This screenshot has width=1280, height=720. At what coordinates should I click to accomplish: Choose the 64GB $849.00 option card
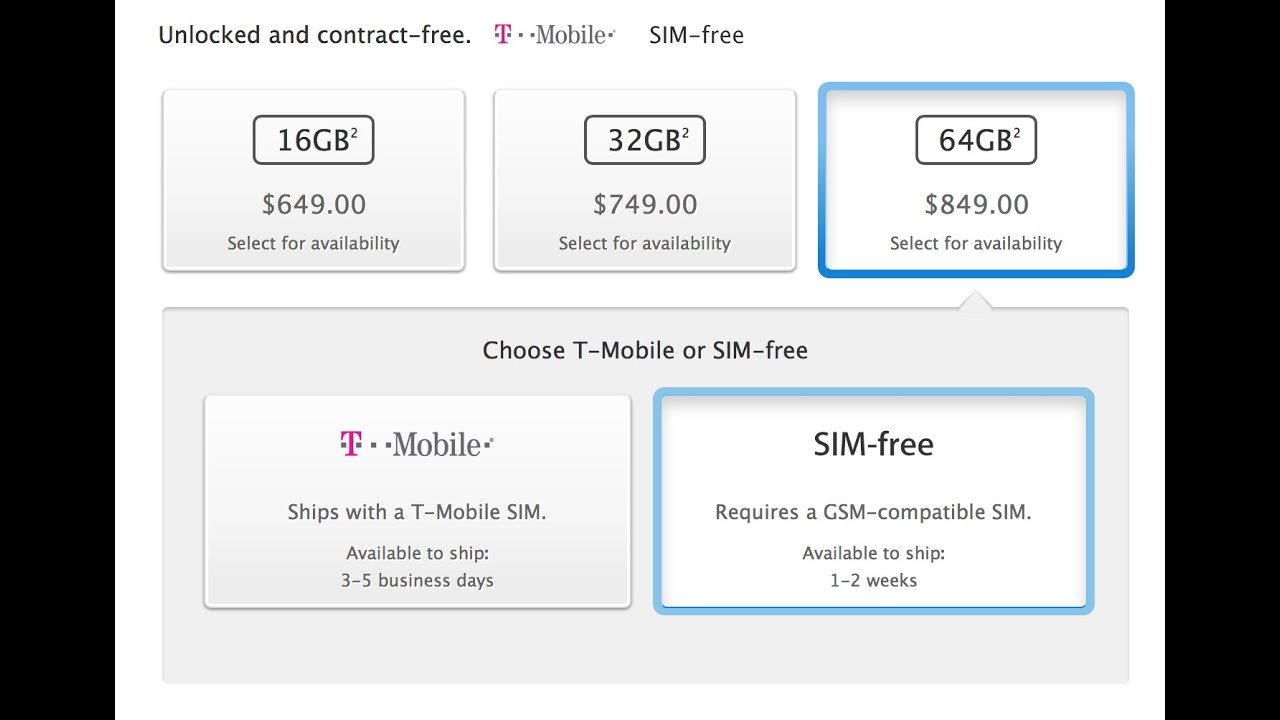coord(976,180)
